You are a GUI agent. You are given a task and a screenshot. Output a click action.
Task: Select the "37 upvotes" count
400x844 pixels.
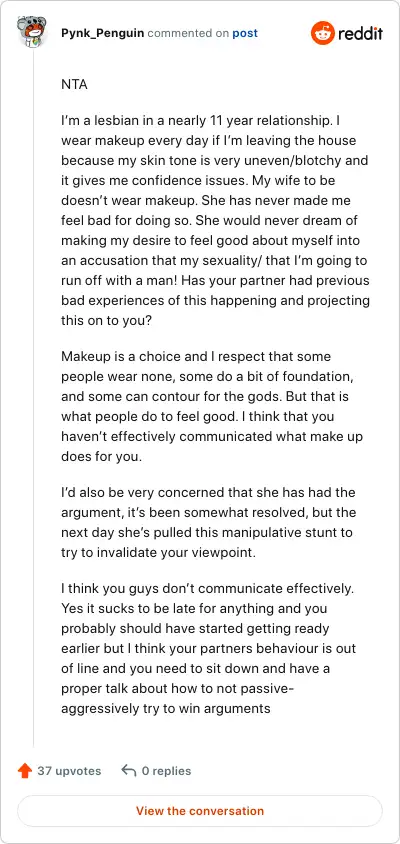(x=69, y=771)
